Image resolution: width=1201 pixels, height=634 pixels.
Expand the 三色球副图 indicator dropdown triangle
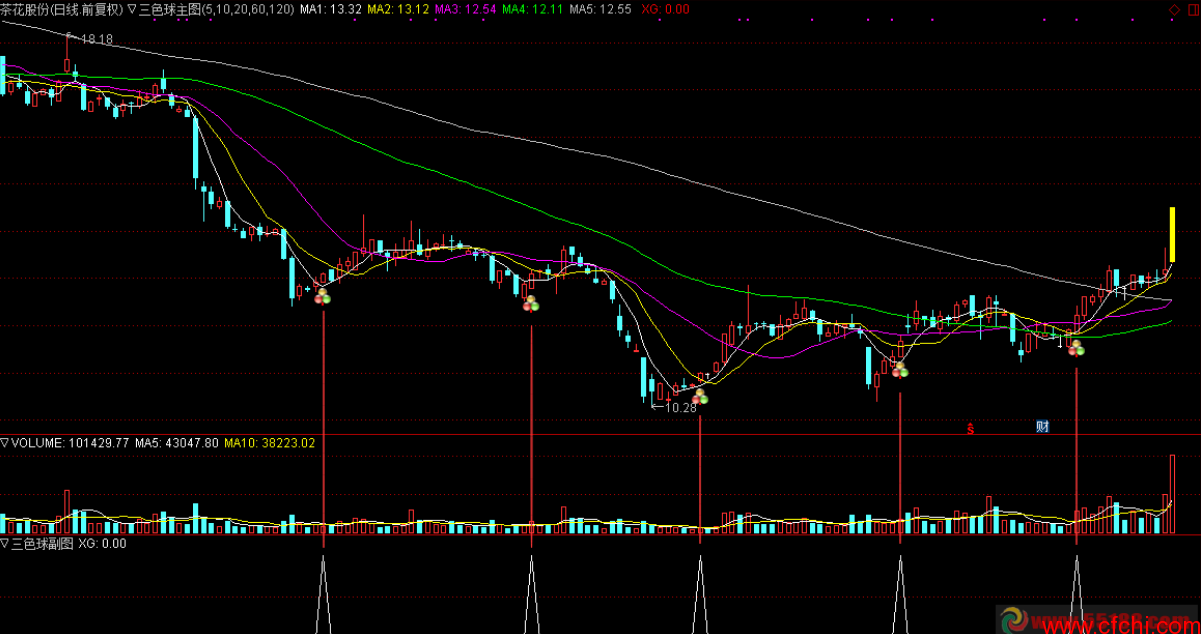coord(5,544)
